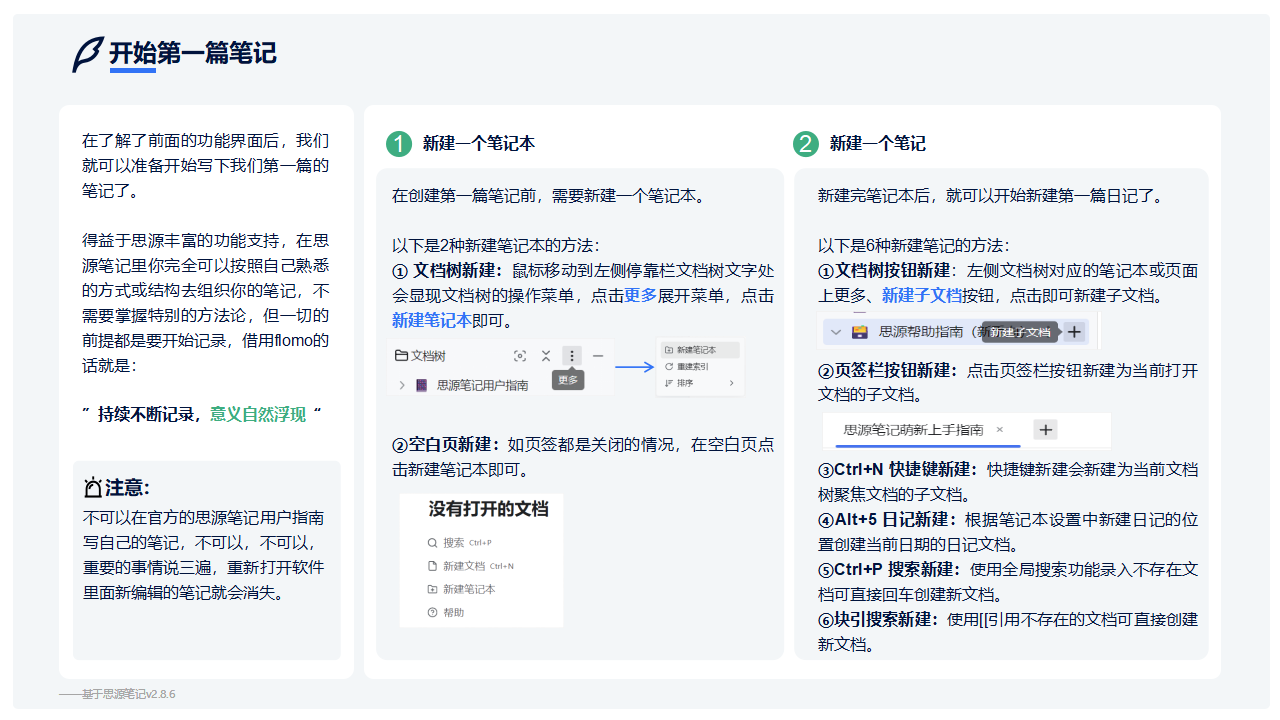Click the 搜索 magnifier icon in the empty page
This screenshot has height=720, width=1280.
click(x=432, y=543)
